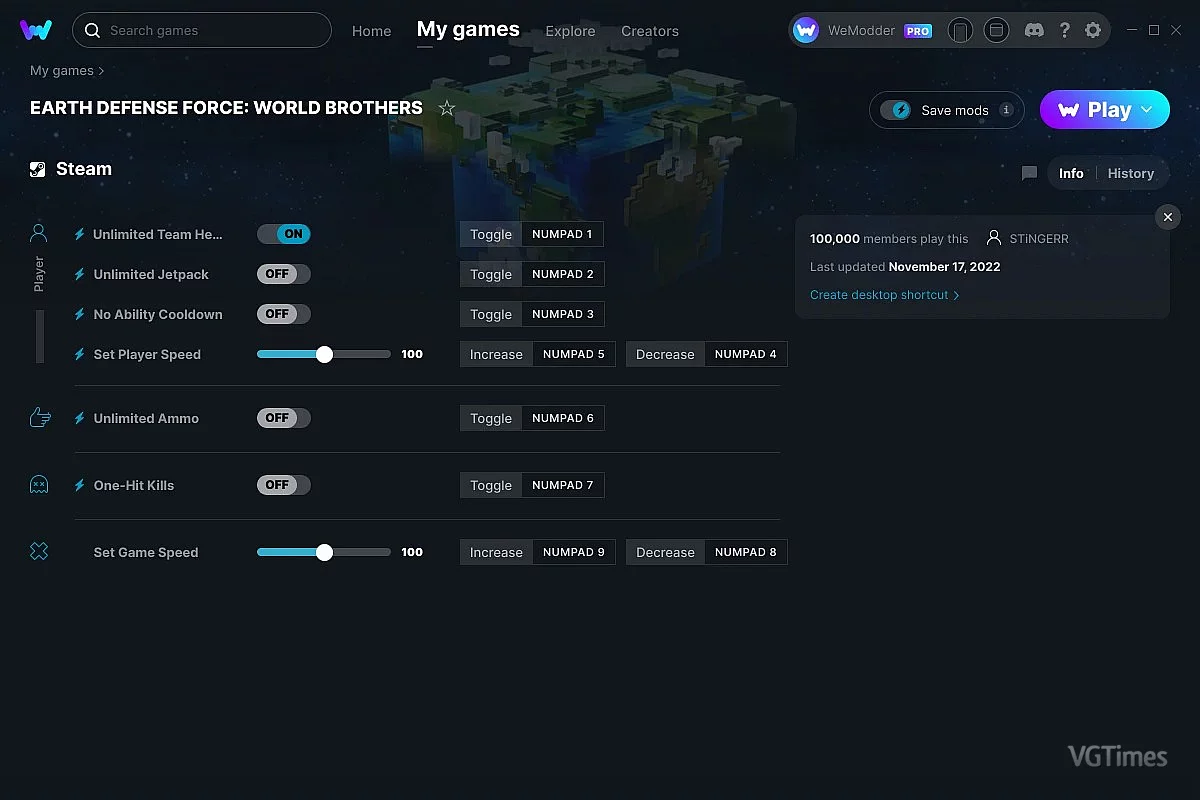The image size is (1200, 800).
Task: Click lightning icon beside One-Hit Kills
Action: [x=80, y=485]
